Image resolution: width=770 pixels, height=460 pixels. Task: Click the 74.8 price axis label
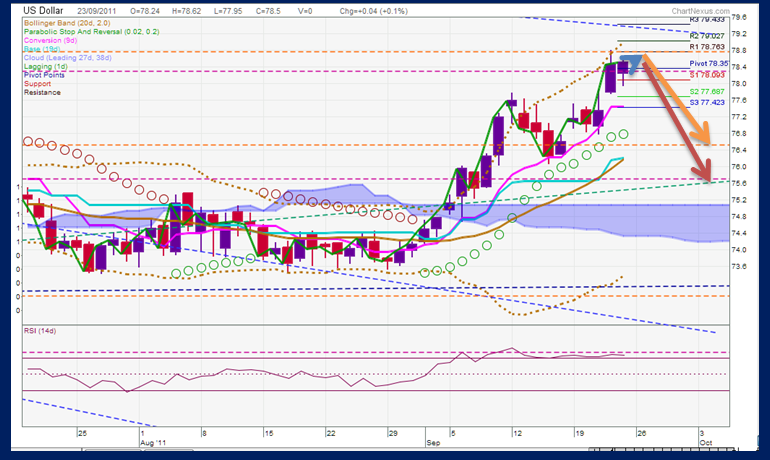pos(739,216)
